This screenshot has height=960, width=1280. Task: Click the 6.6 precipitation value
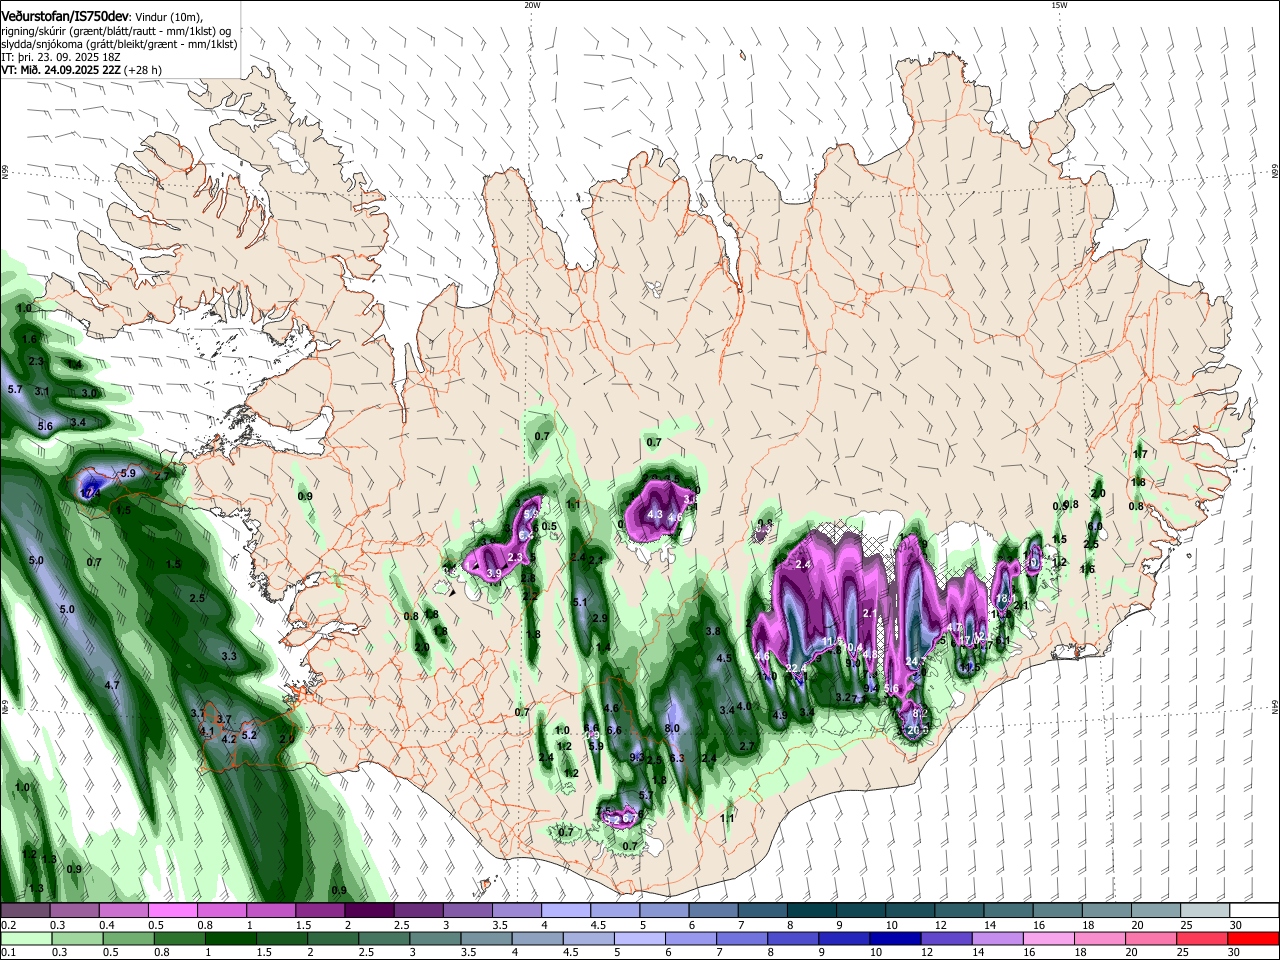[x=614, y=730]
